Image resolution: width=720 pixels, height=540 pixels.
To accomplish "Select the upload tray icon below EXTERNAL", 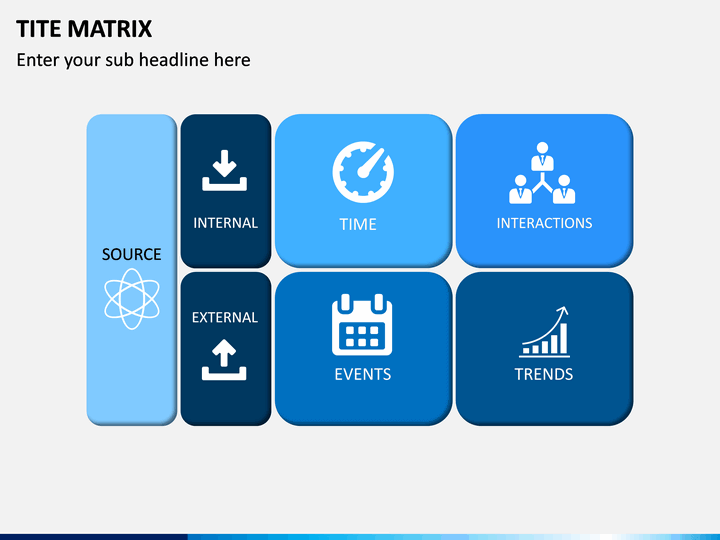I will coord(224,360).
